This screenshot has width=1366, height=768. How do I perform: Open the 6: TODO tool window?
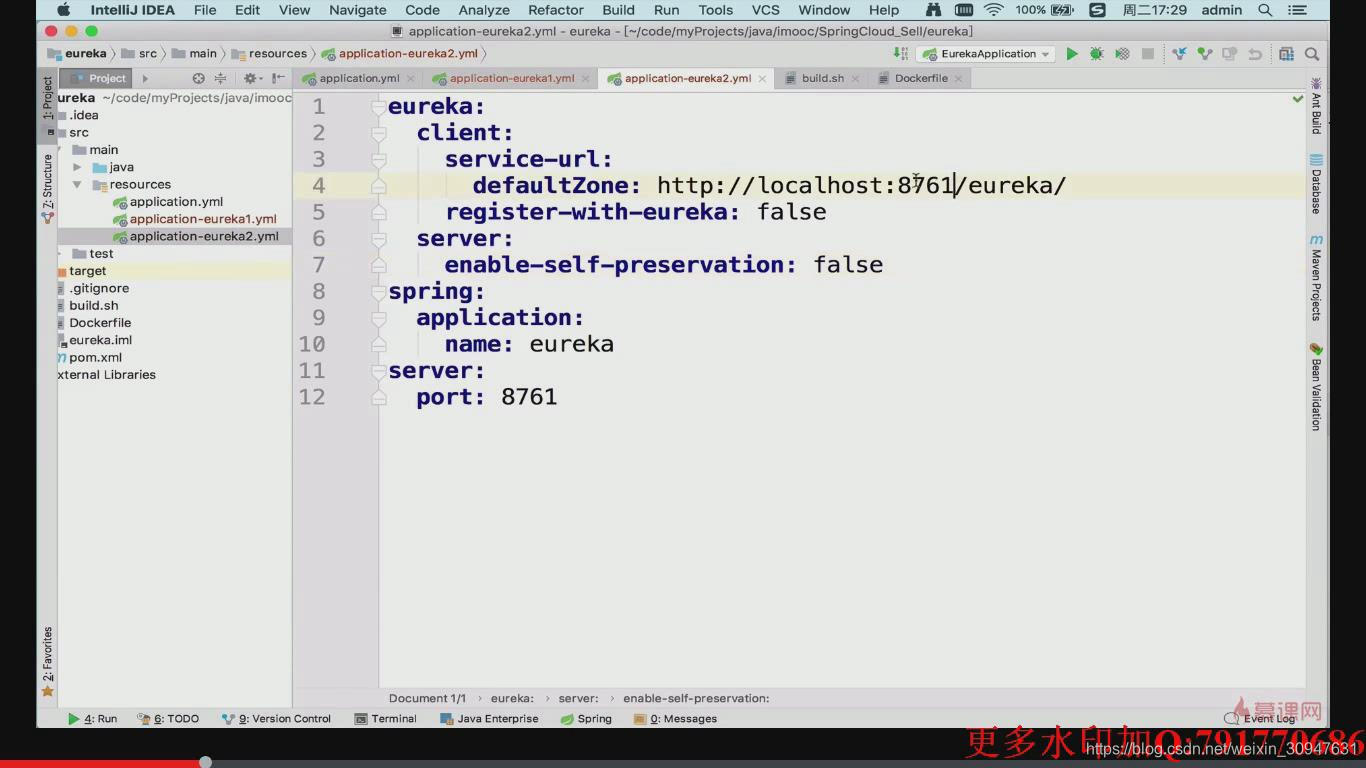pyautogui.click(x=169, y=719)
